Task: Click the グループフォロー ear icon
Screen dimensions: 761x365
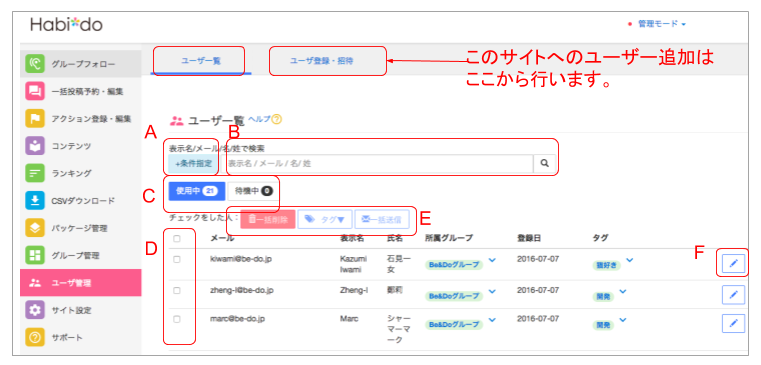Action: (x=35, y=64)
